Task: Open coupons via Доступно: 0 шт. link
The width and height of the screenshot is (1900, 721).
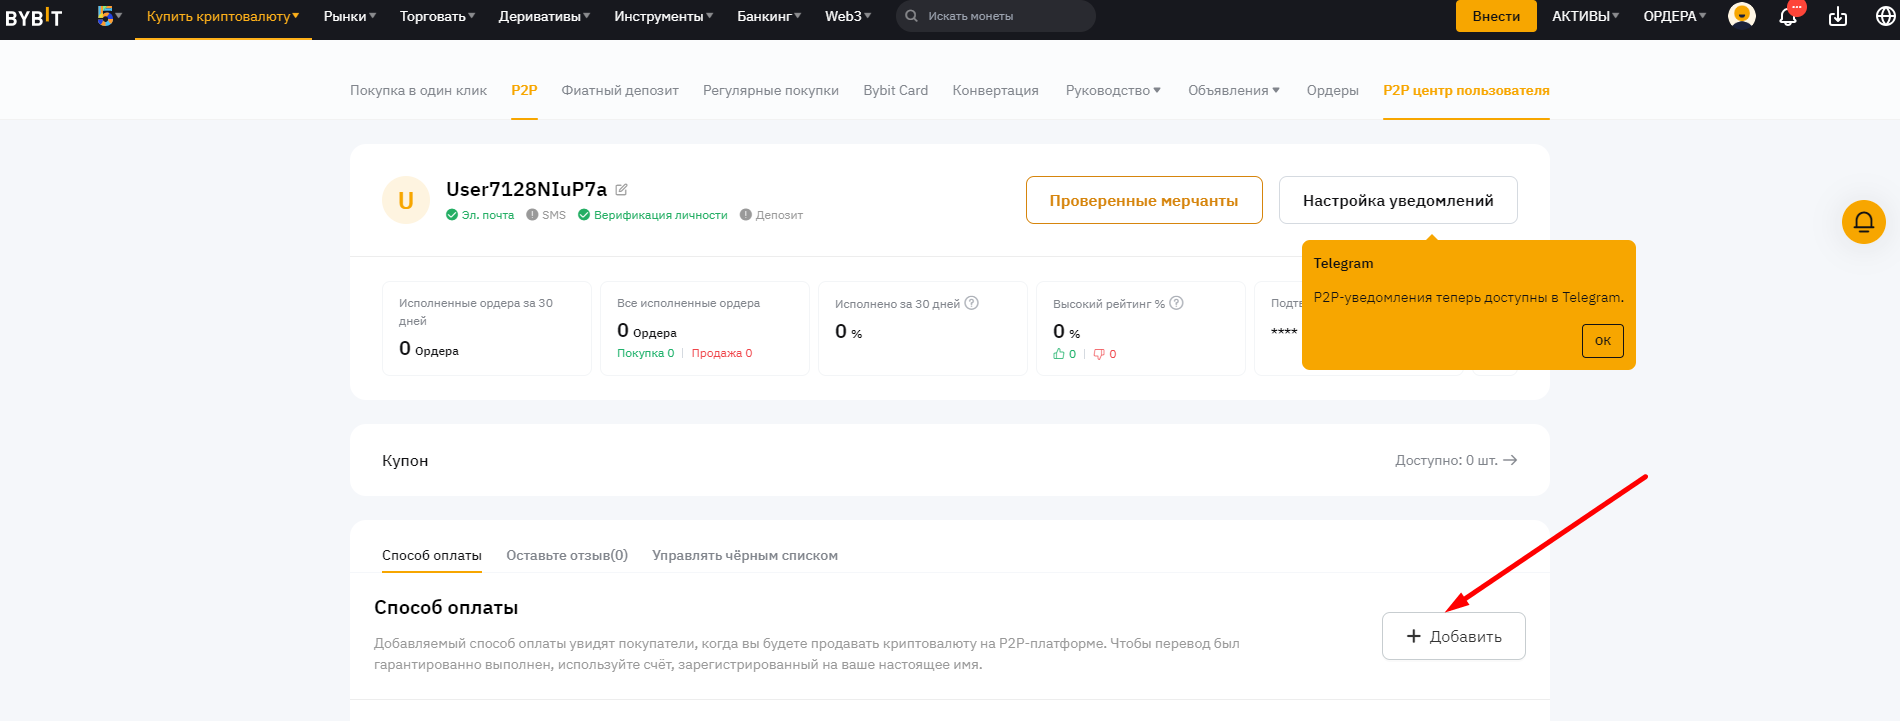Action: point(1456,460)
